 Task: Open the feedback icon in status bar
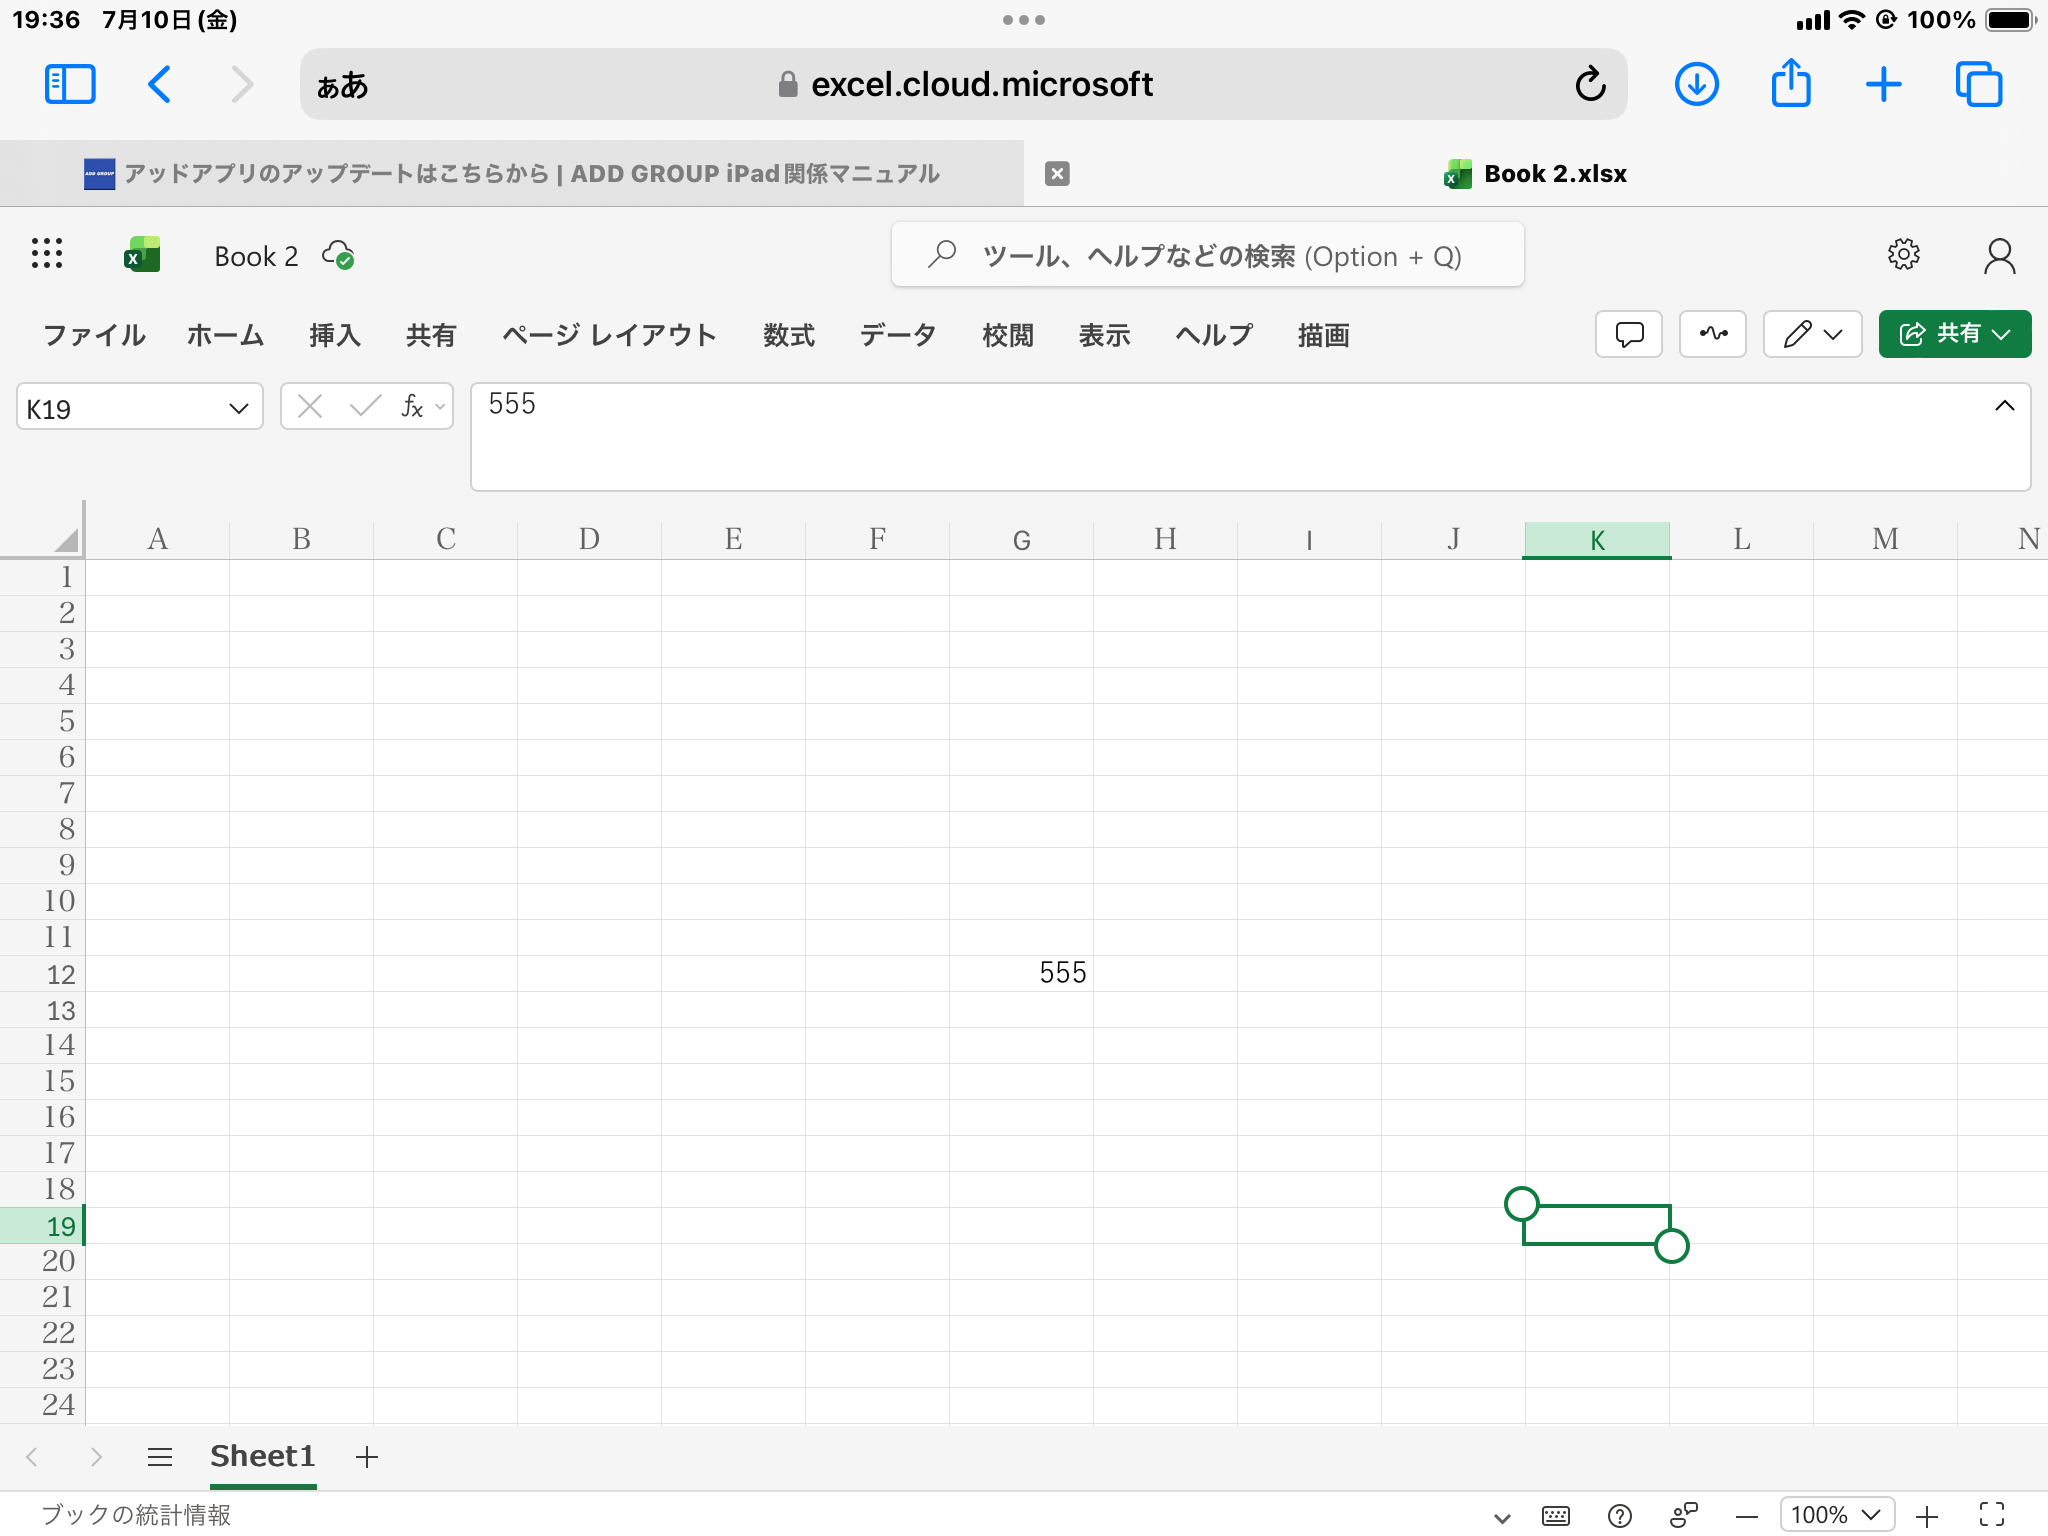pyautogui.click(x=1684, y=1516)
